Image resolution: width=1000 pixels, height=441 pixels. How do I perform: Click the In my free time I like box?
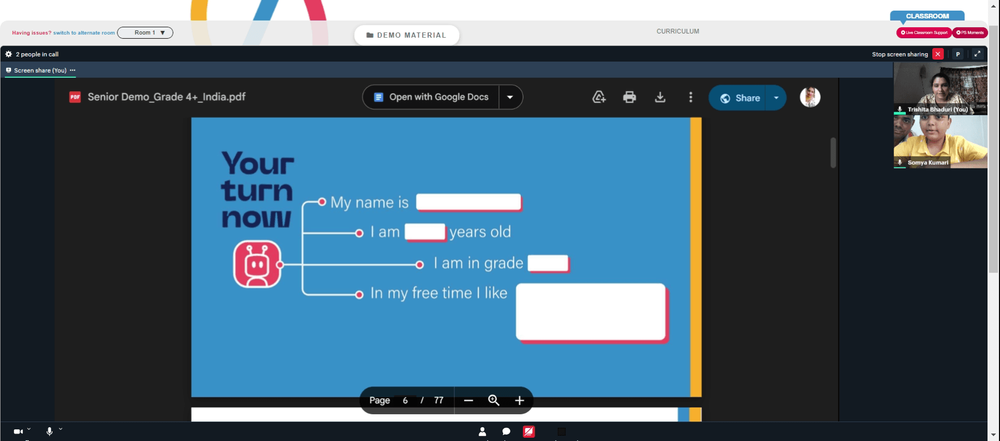(x=591, y=312)
